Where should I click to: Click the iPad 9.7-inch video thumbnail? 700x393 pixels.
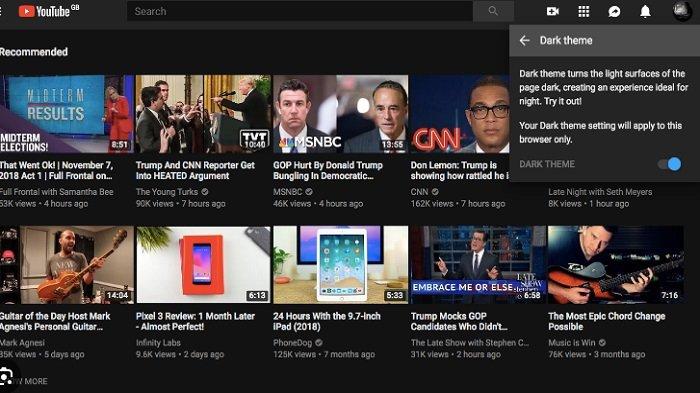pyautogui.click(x=341, y=265)
